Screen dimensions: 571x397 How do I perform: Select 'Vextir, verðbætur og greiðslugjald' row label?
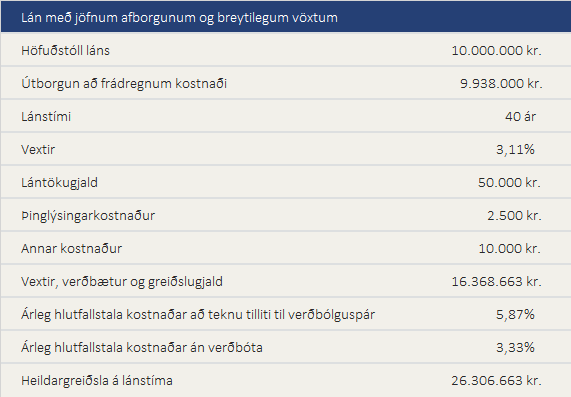(x=122, y=282)
